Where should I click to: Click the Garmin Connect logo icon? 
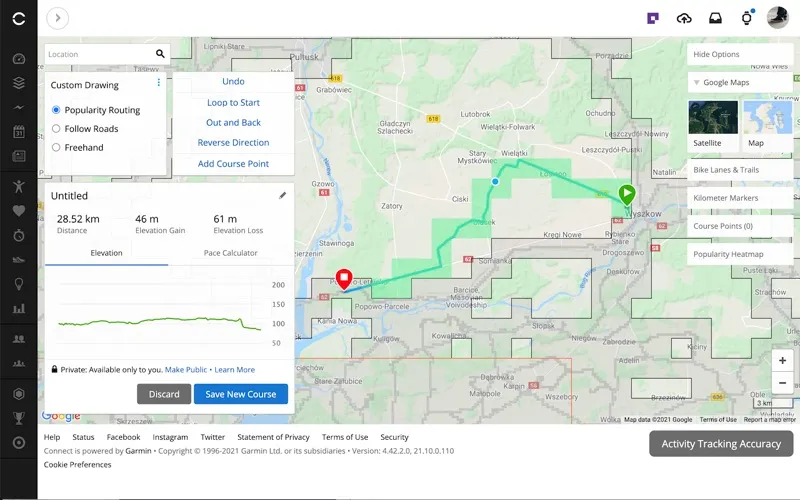pyautogui.click(x=19, y=19)
